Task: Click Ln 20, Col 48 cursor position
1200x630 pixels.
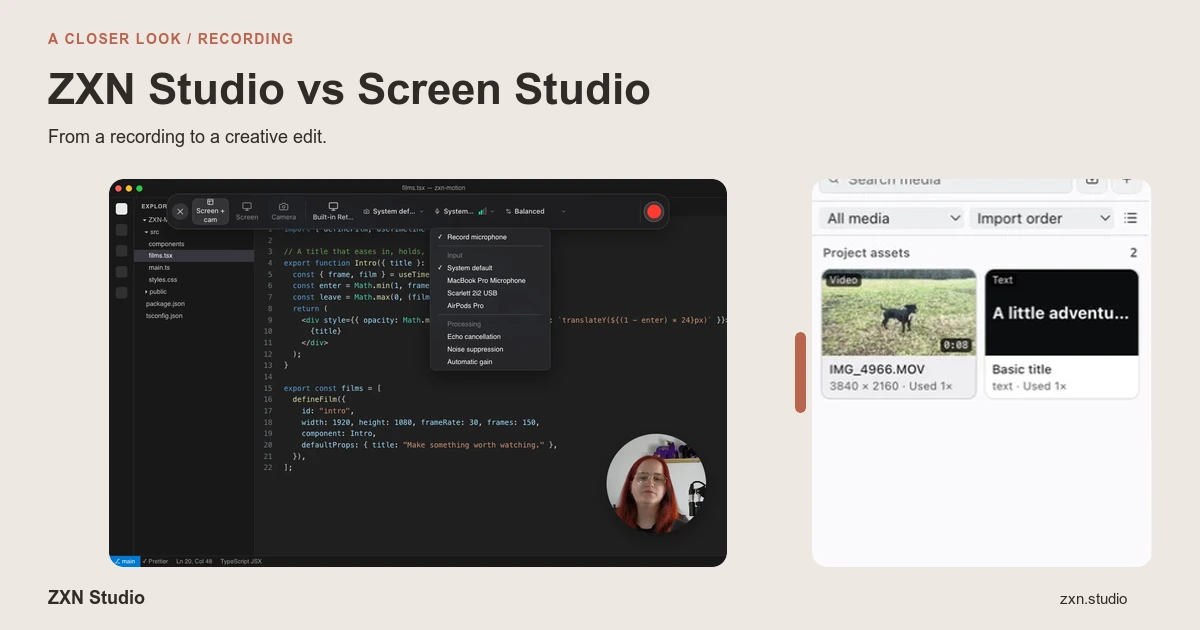Action: (194, 561)
